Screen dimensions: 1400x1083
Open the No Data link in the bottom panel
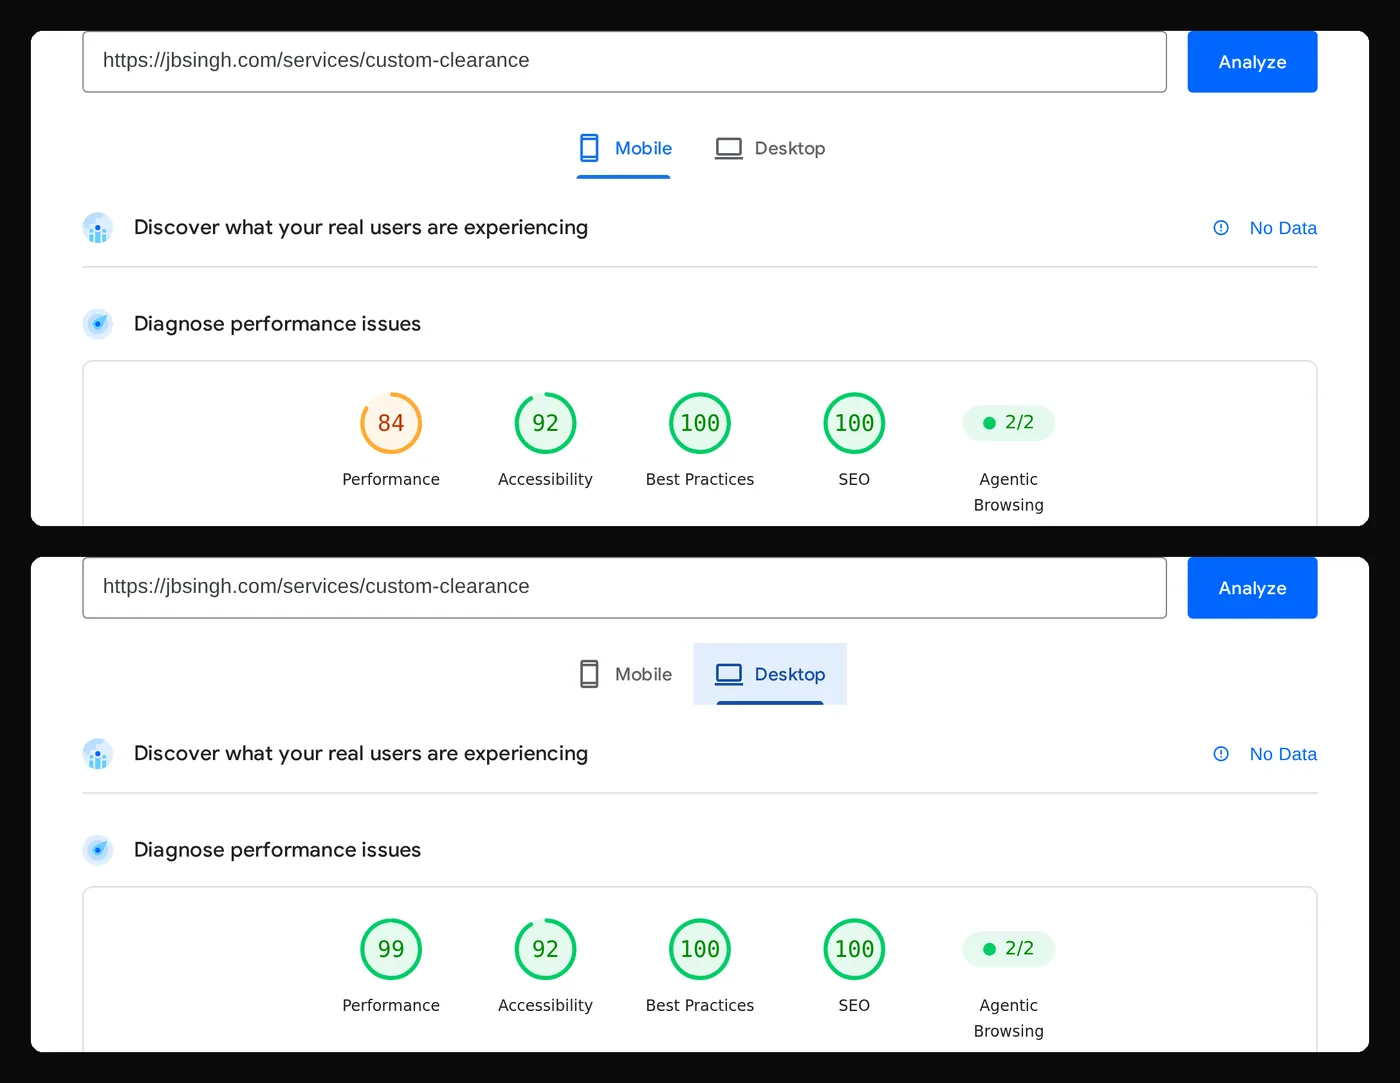pyautogui.click(x=1283, y=754)
